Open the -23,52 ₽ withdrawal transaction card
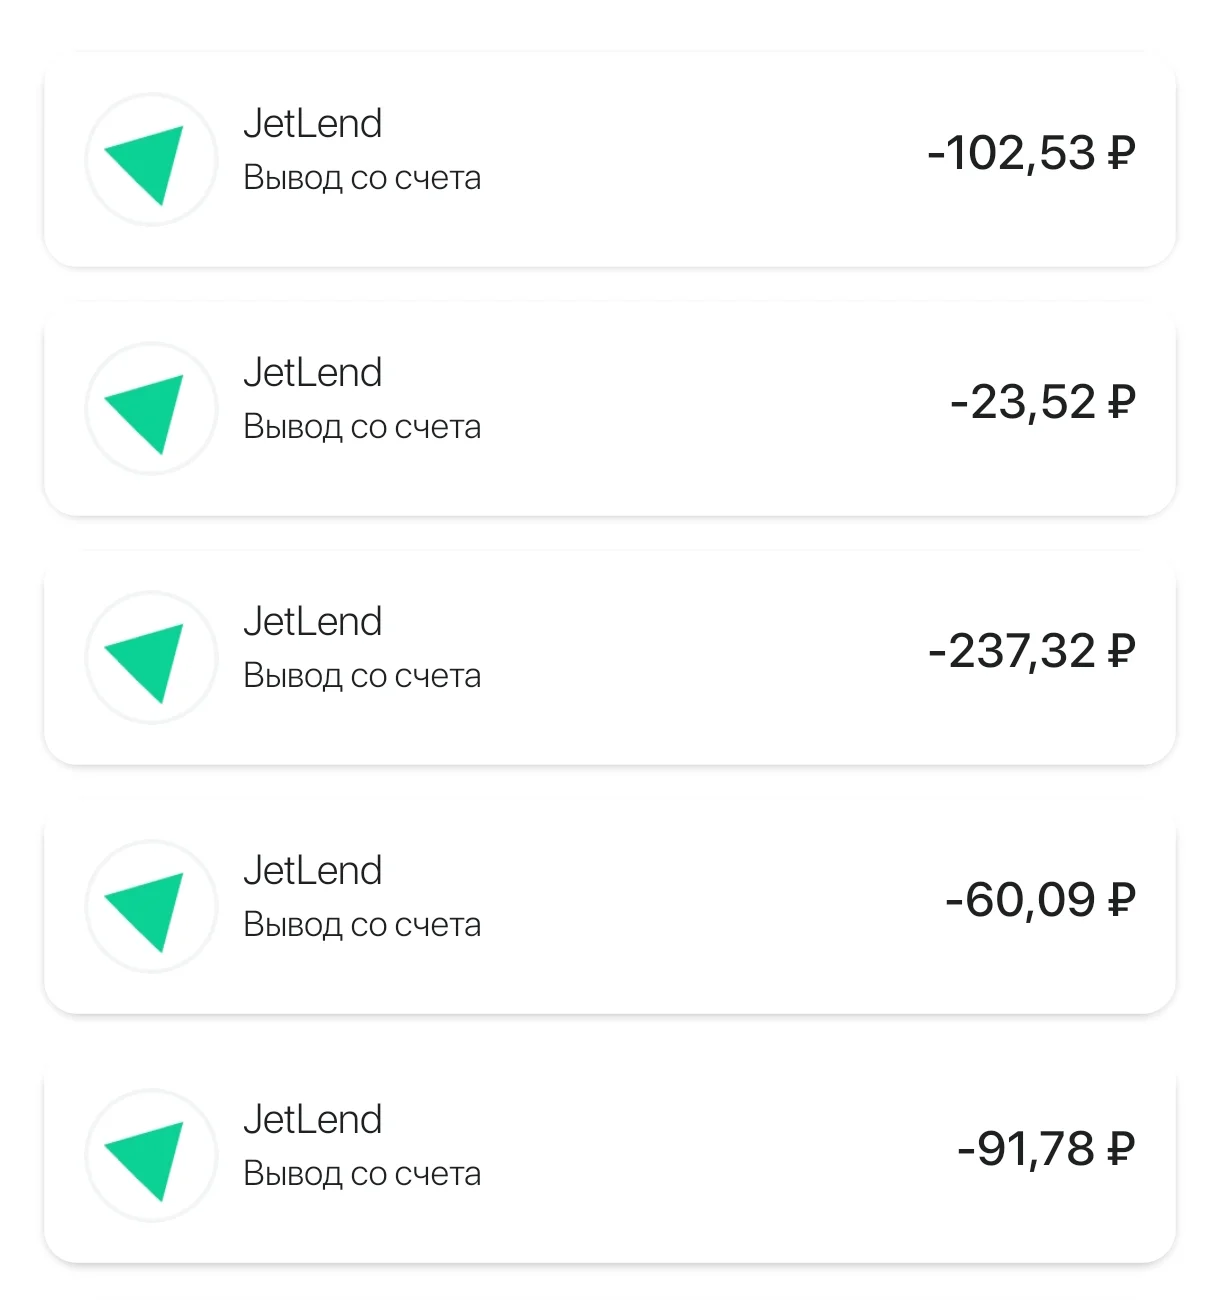 610,409
